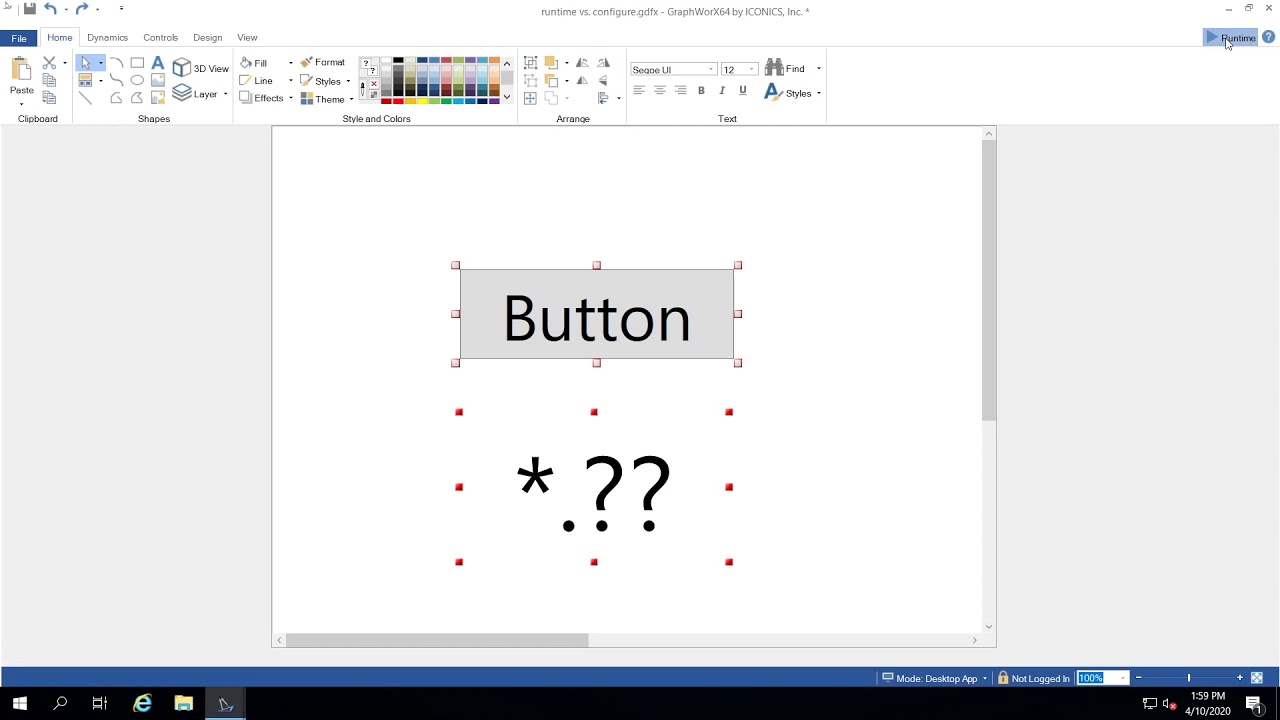
Task: Pick the red color swatch
Action: (x=398, y=101)
